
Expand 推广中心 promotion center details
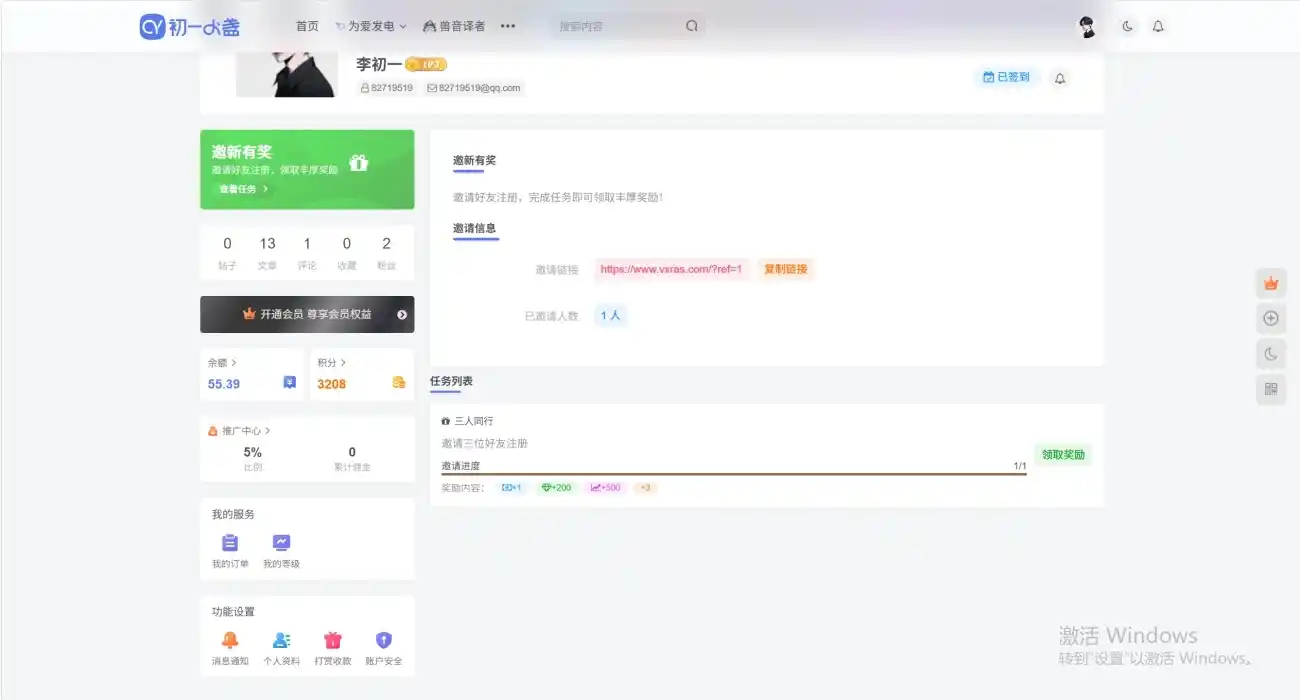(241, 430)
